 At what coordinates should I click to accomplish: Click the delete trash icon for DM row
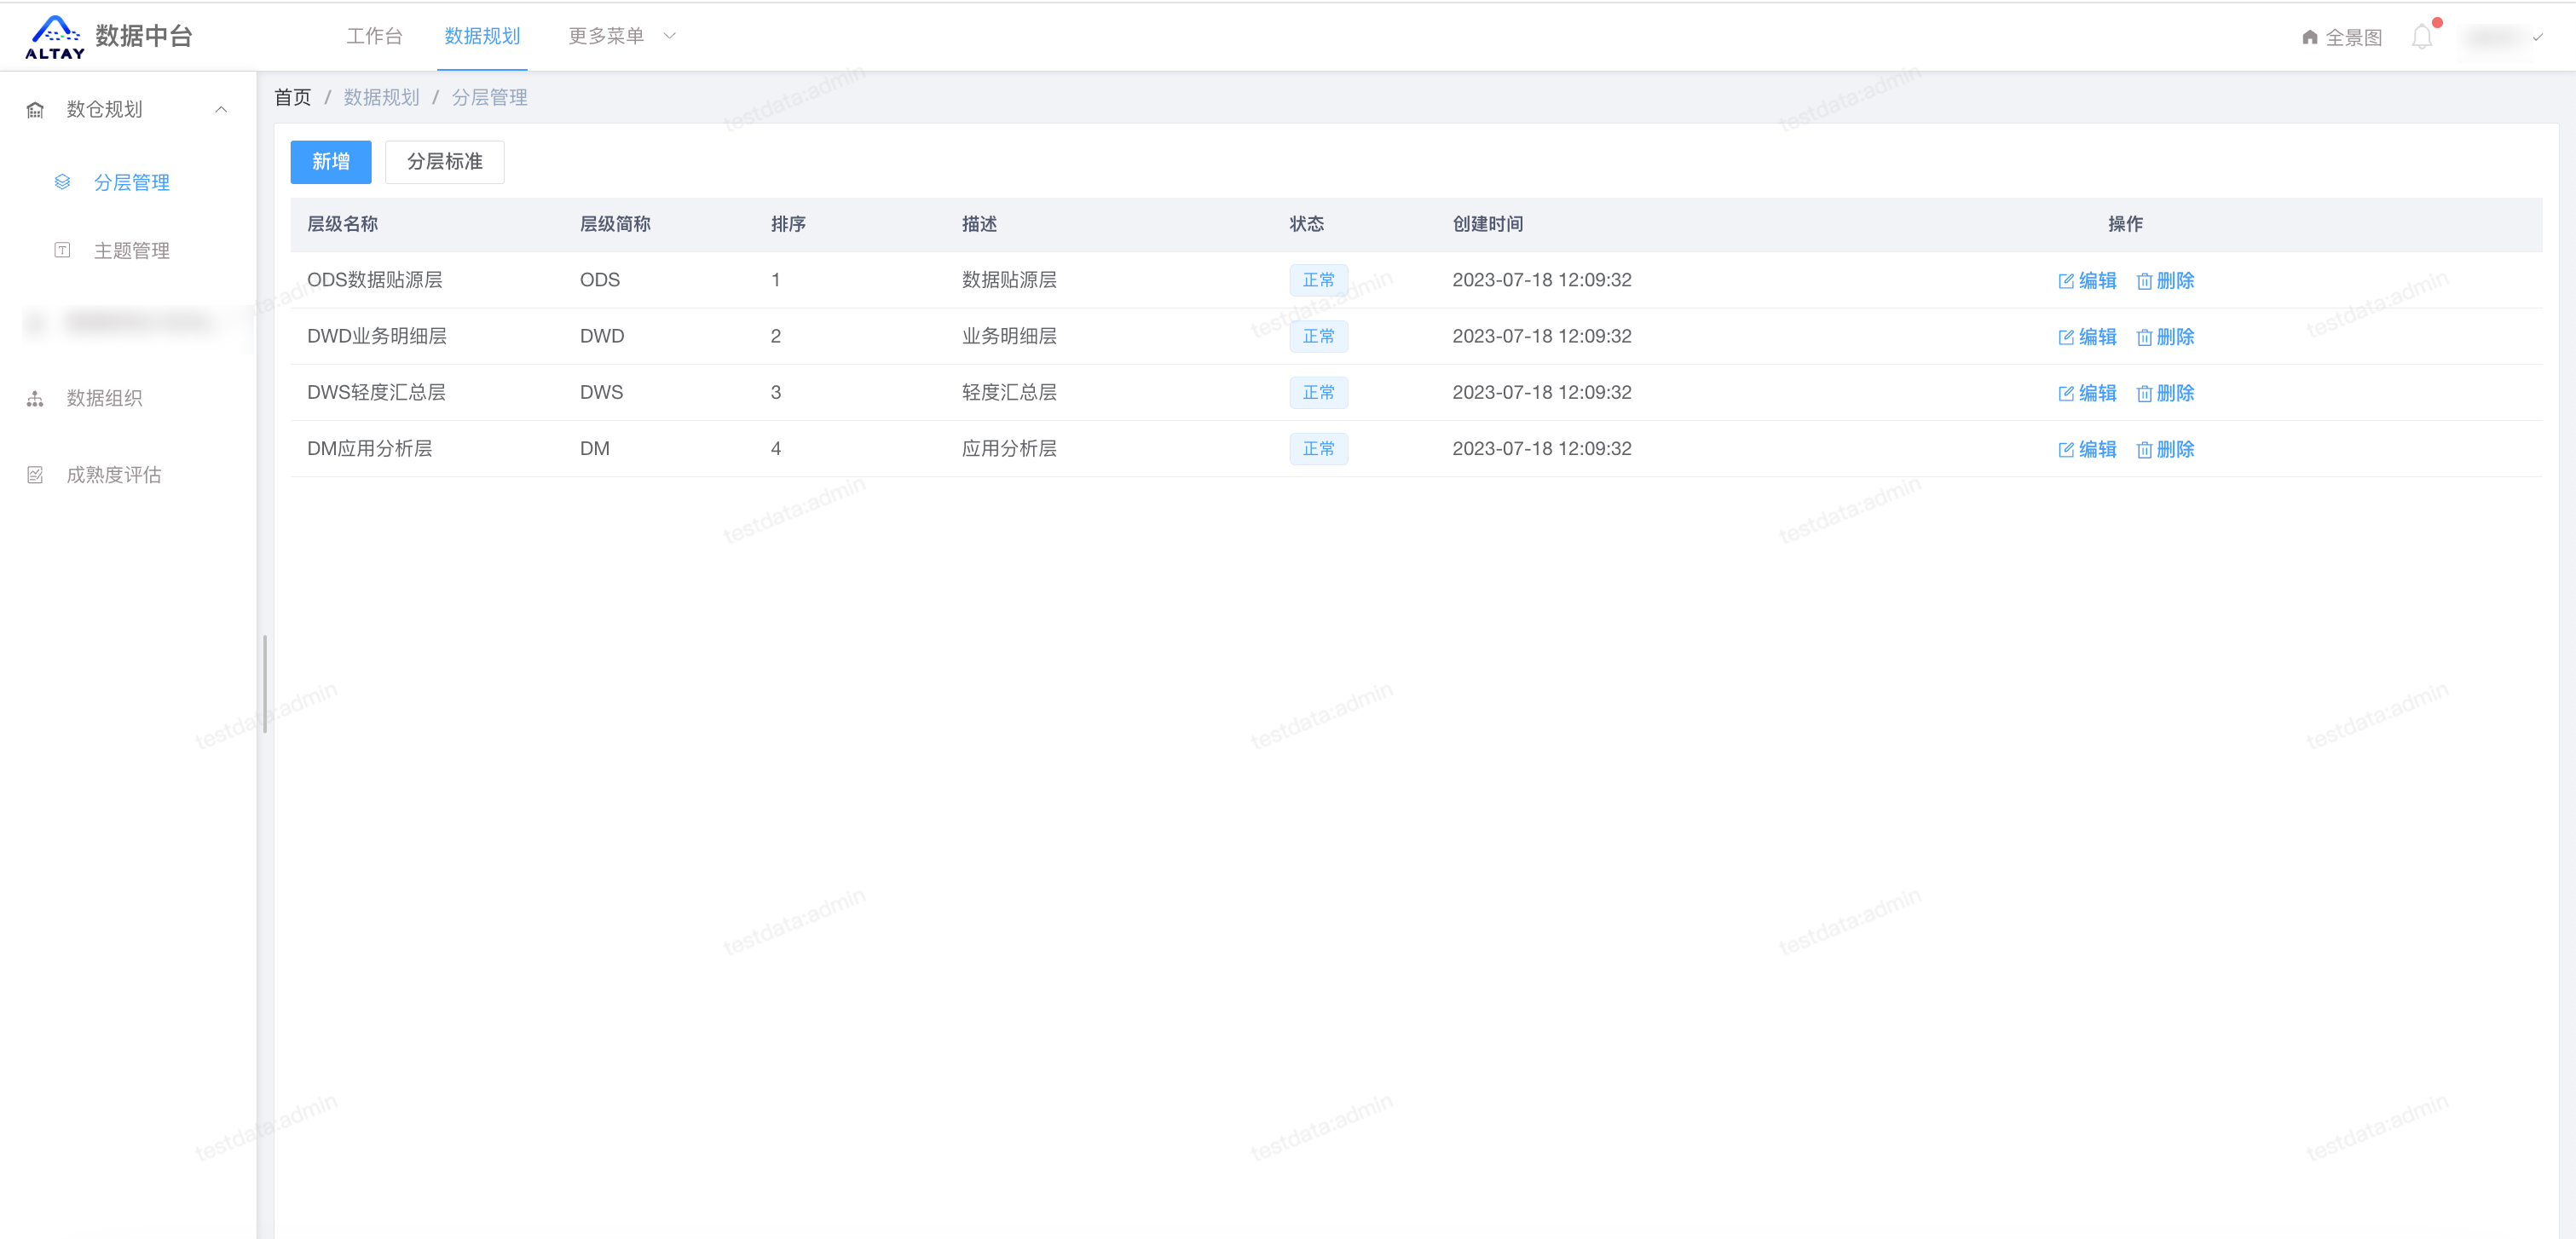(x=2144, y=450)
